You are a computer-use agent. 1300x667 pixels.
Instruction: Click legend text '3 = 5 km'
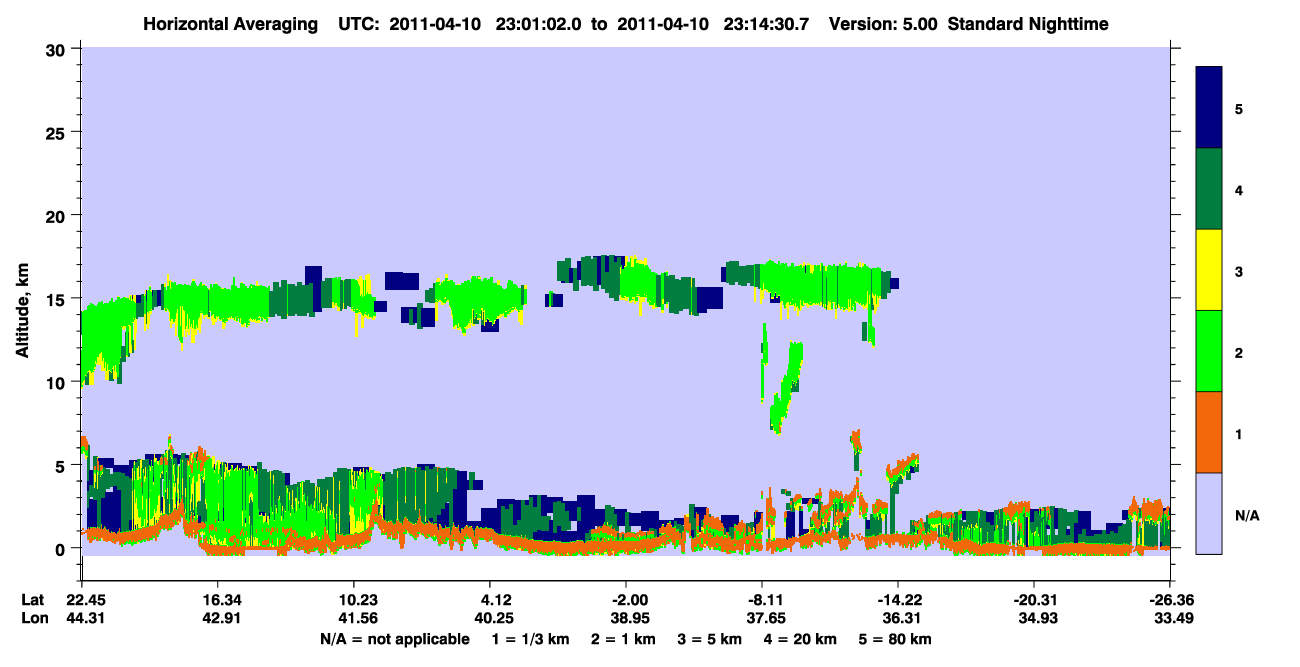tap(711, 639)
